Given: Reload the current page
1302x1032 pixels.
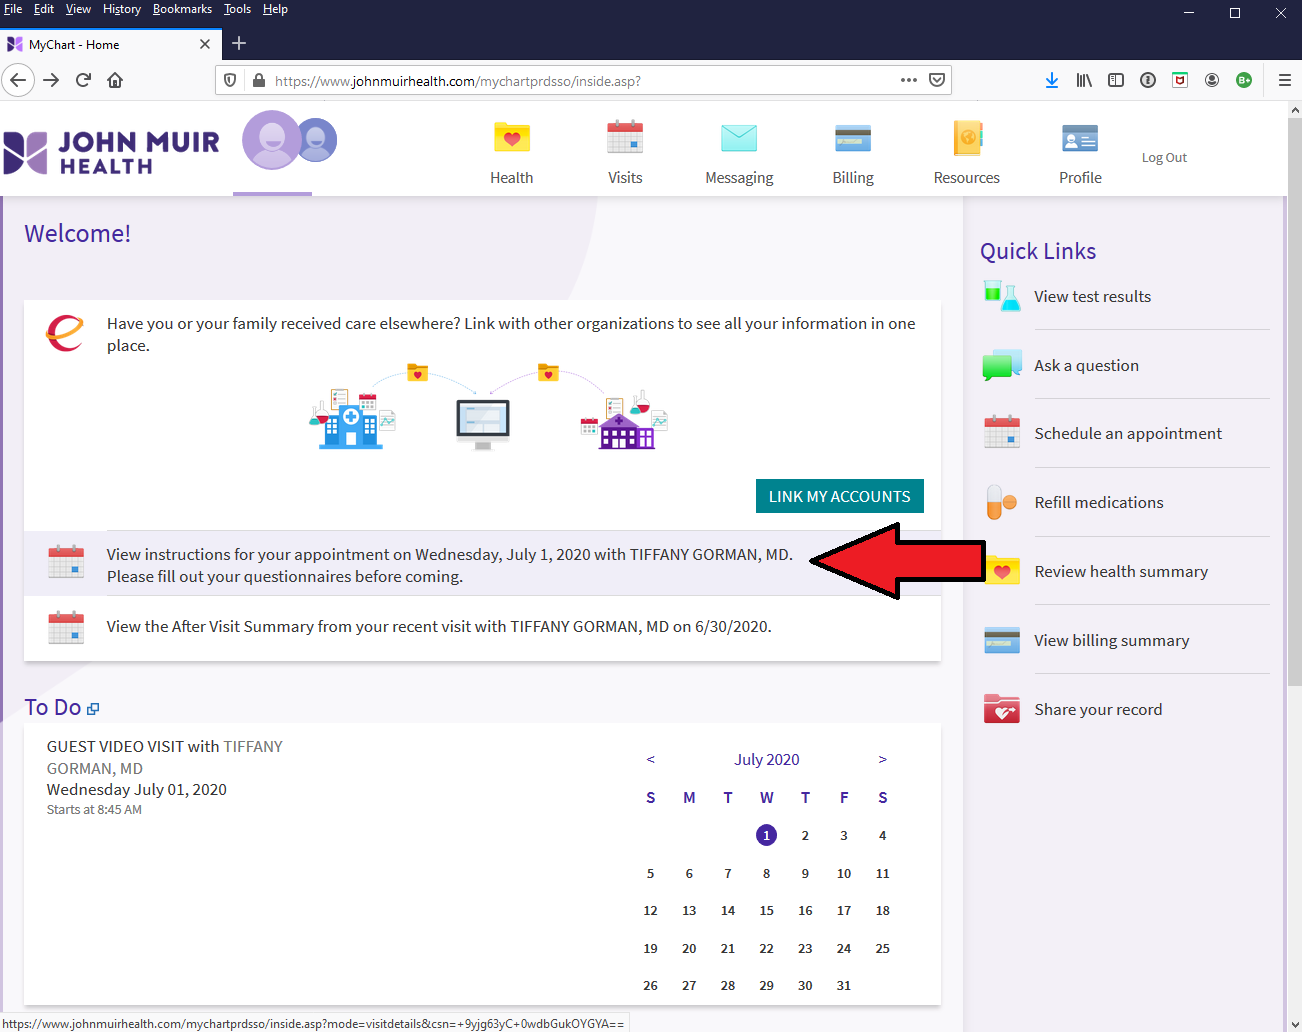Looking at the screenshot, I should click(x=83, y=80).
